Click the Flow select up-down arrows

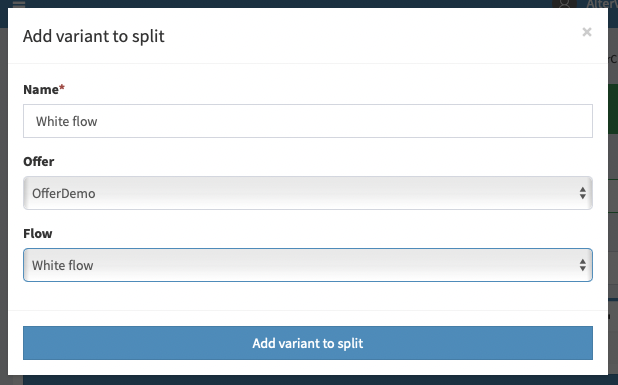pos(583,265)
